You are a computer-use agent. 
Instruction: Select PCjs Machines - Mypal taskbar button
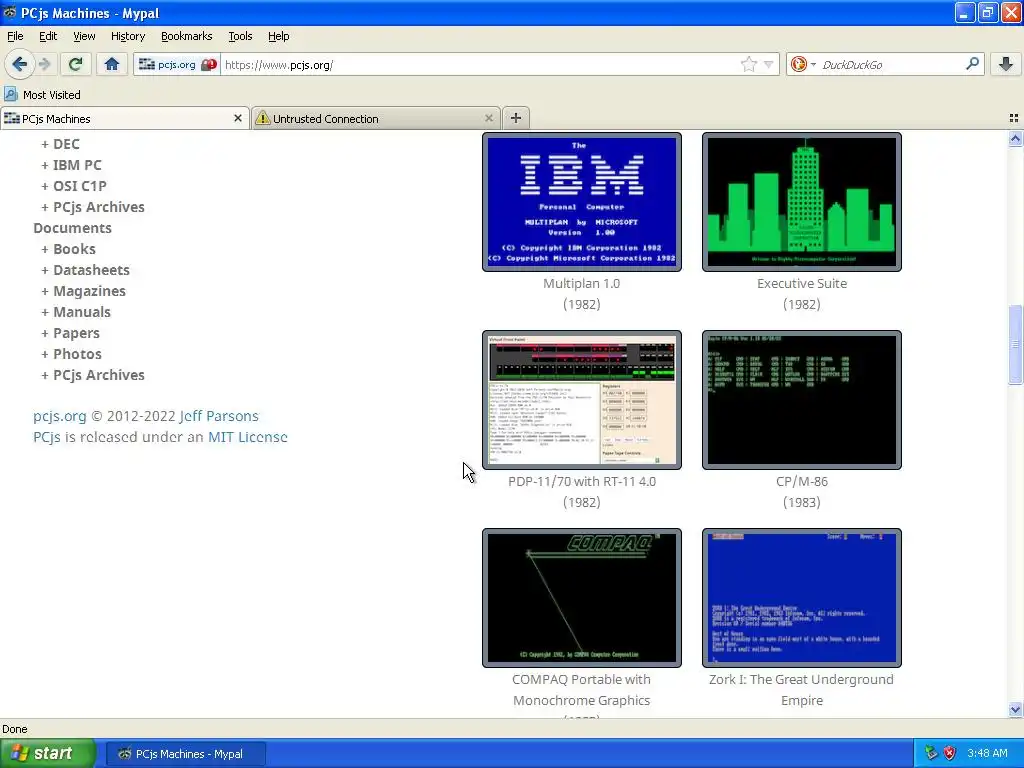pyautogui.click(x=185, y=754)
